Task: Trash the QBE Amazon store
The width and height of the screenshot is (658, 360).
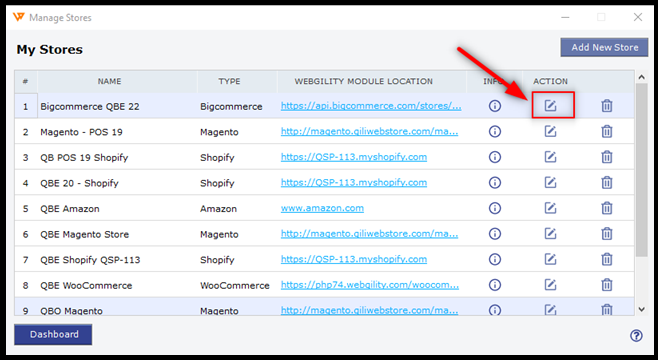Action: 606,208
